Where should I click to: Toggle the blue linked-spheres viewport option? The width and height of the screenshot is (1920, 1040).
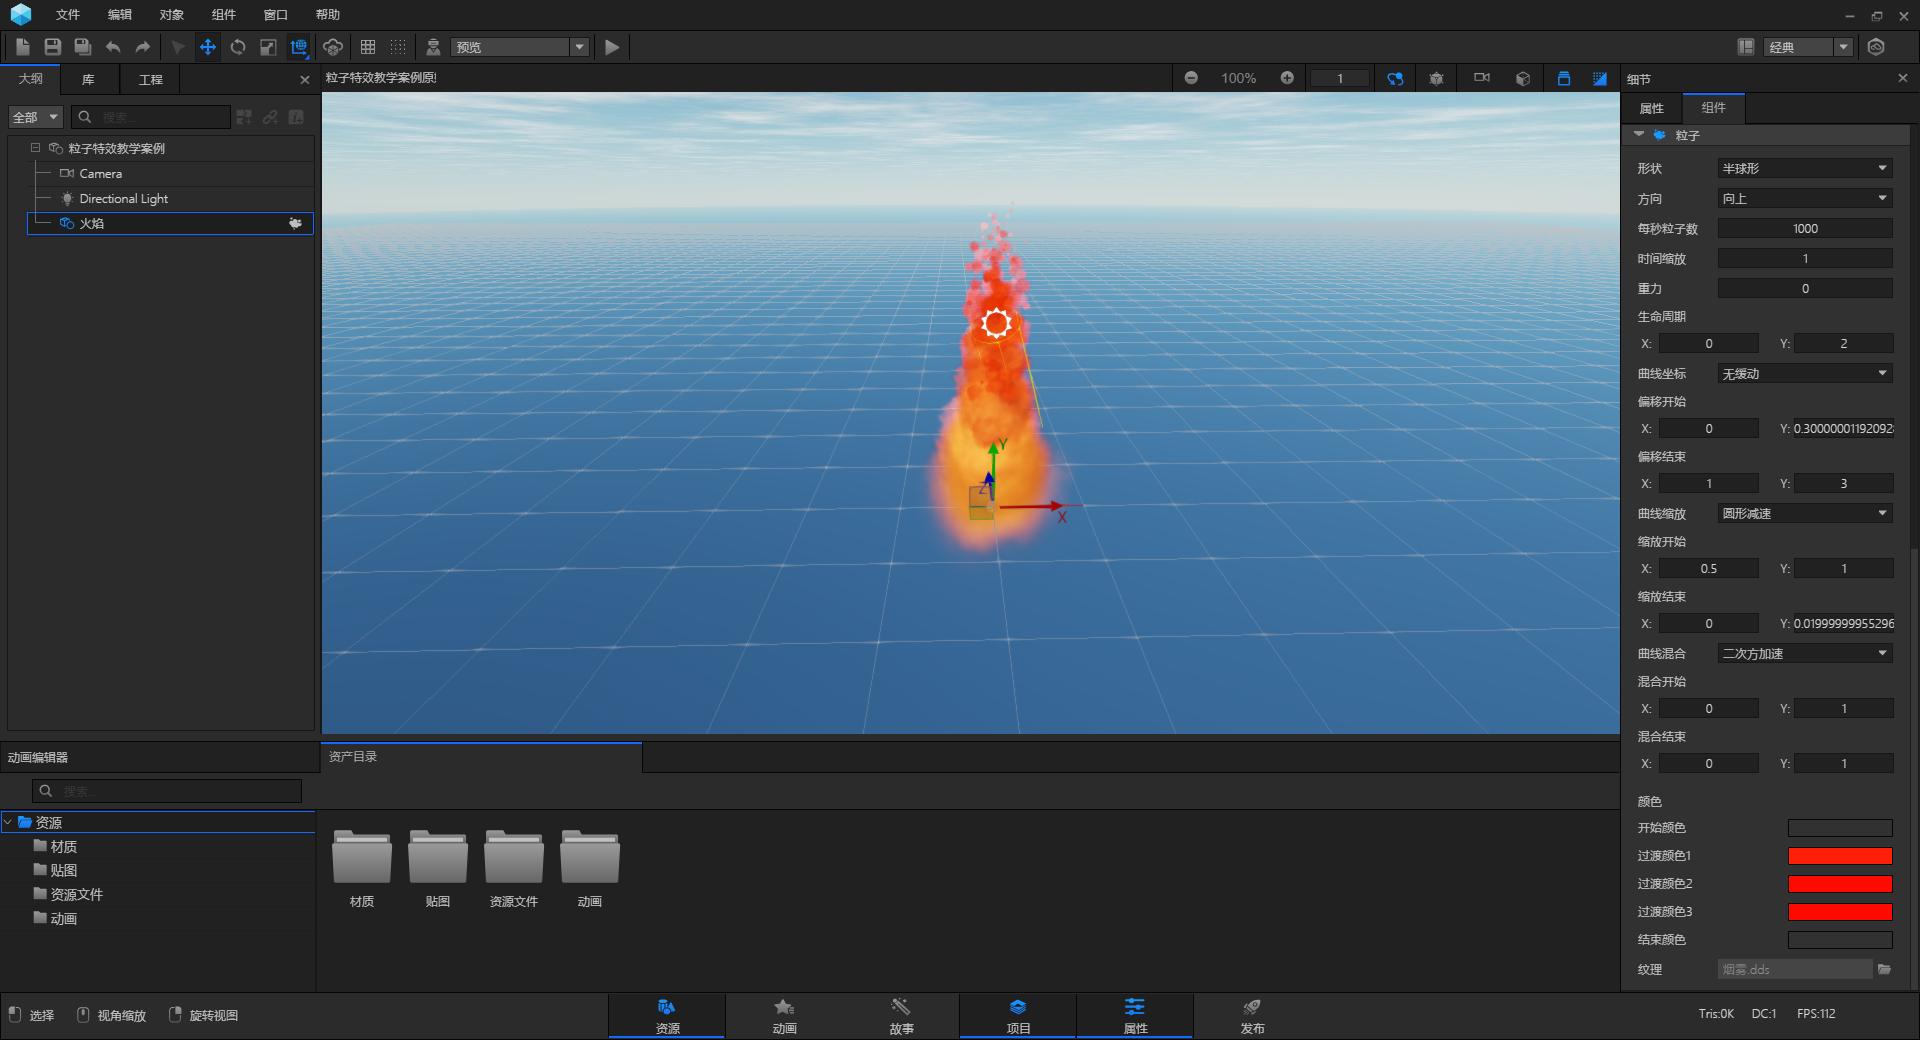pos(1395,78)
